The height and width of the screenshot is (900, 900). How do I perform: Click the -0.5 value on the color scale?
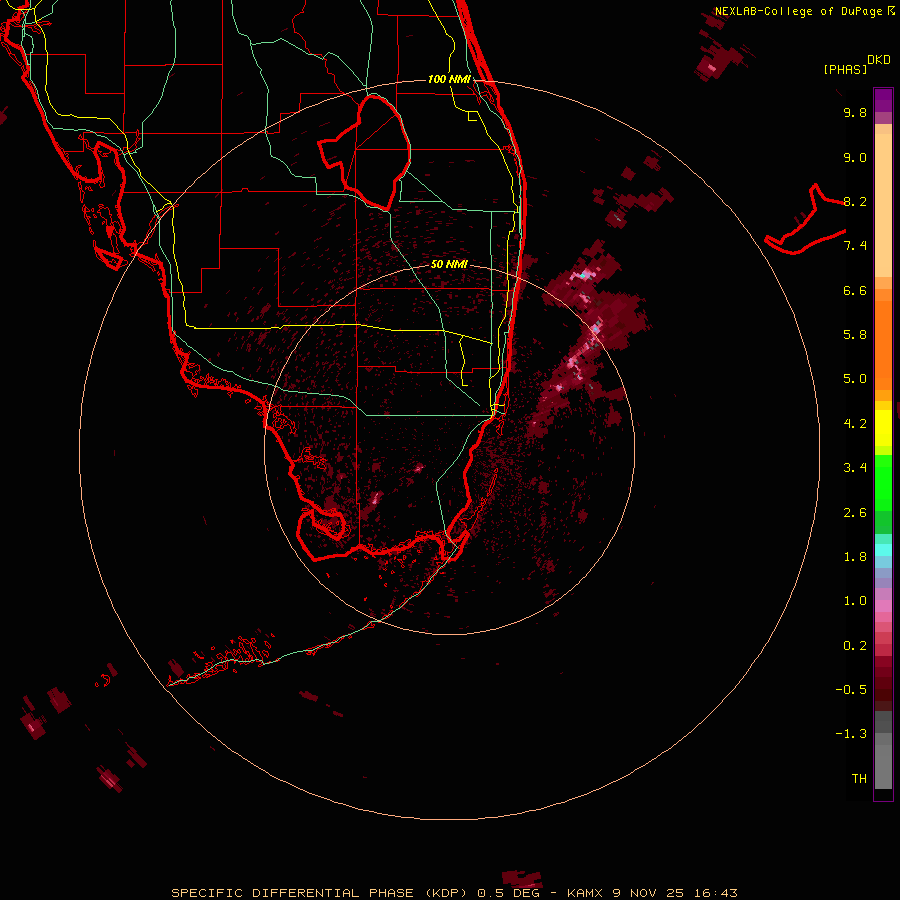851,690
